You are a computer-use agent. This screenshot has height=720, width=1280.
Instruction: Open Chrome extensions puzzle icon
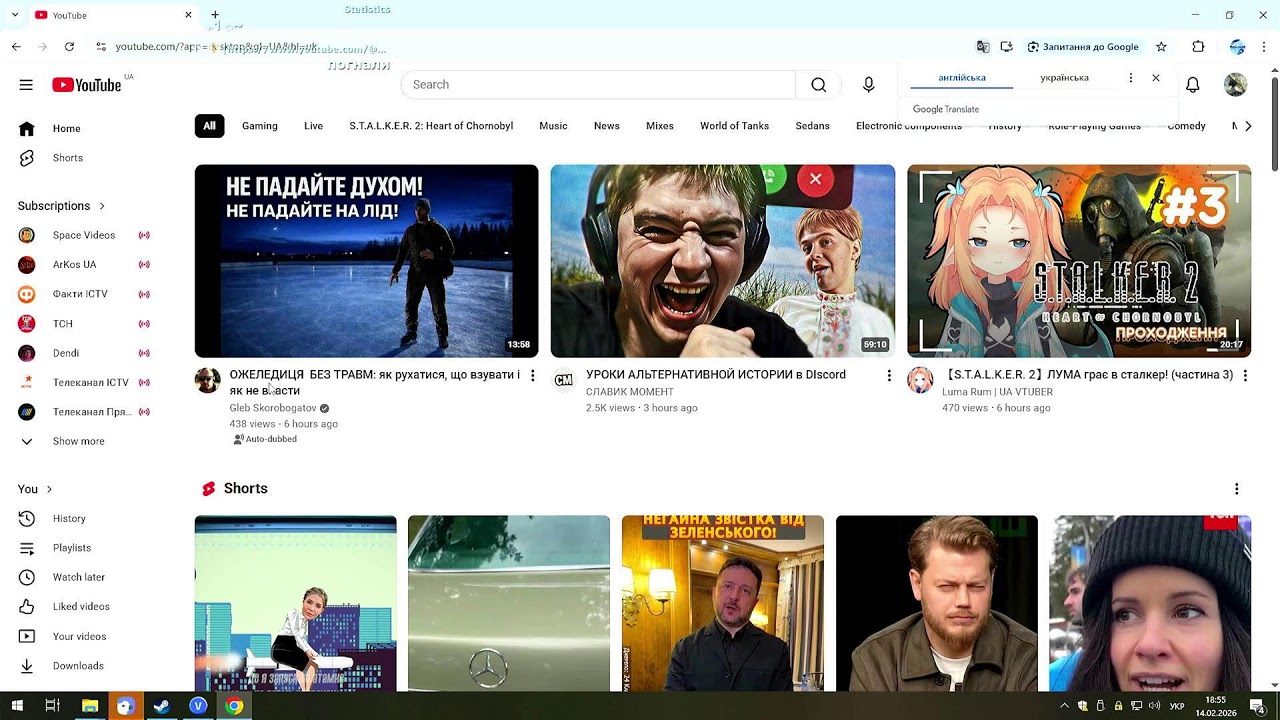(x=1198, y=47)
